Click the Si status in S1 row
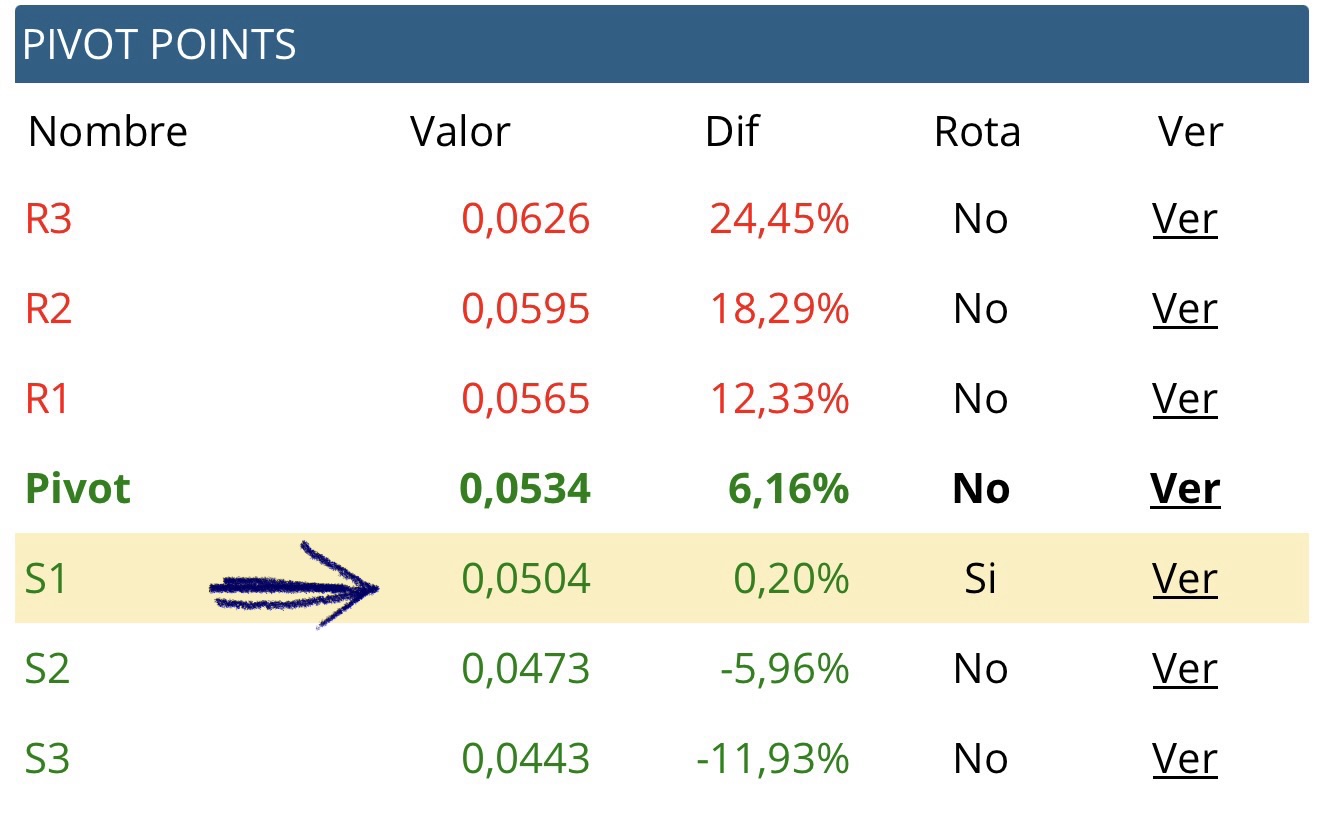This screenshot has width=1320, height=831. pos(980,579)
